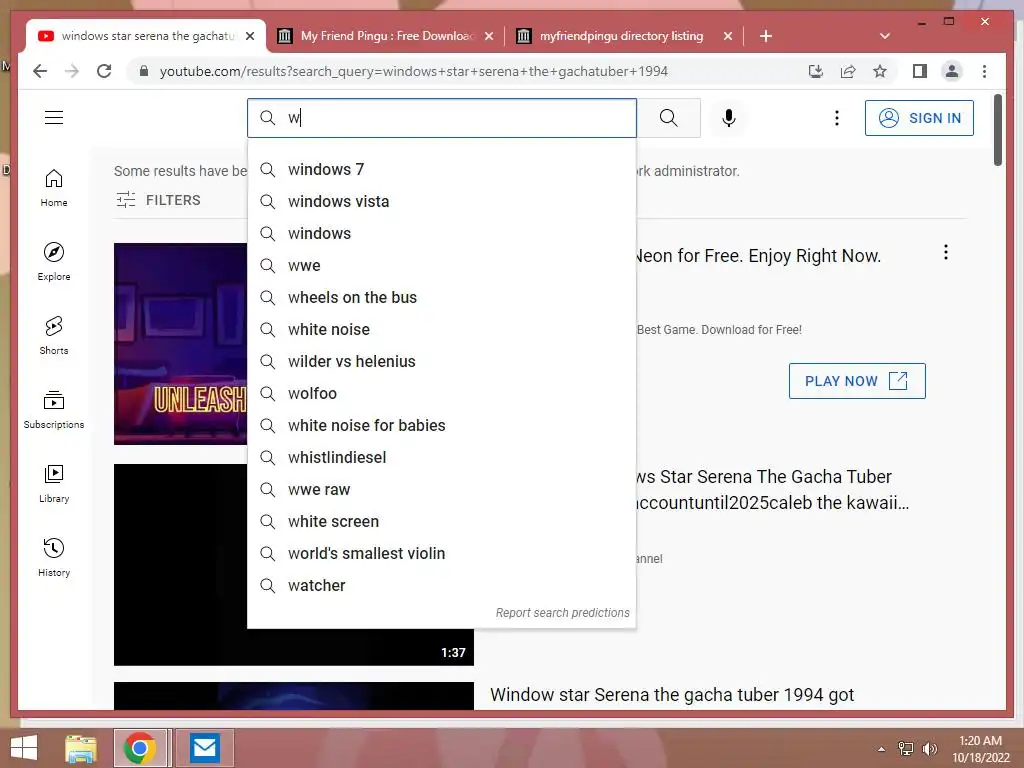The image size is (1024, 768).
Task: Open the Windows Start button
Action: (x=24, y=748)
